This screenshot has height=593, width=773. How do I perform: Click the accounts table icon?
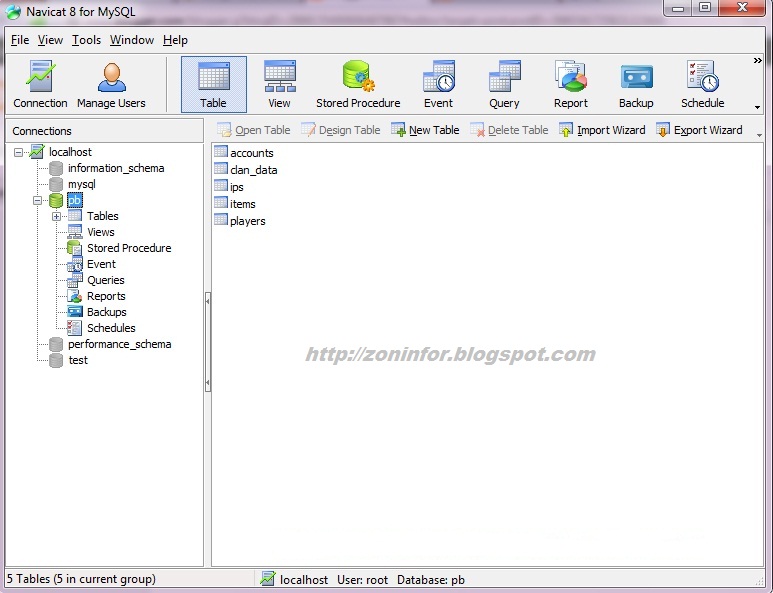(221, 152)
